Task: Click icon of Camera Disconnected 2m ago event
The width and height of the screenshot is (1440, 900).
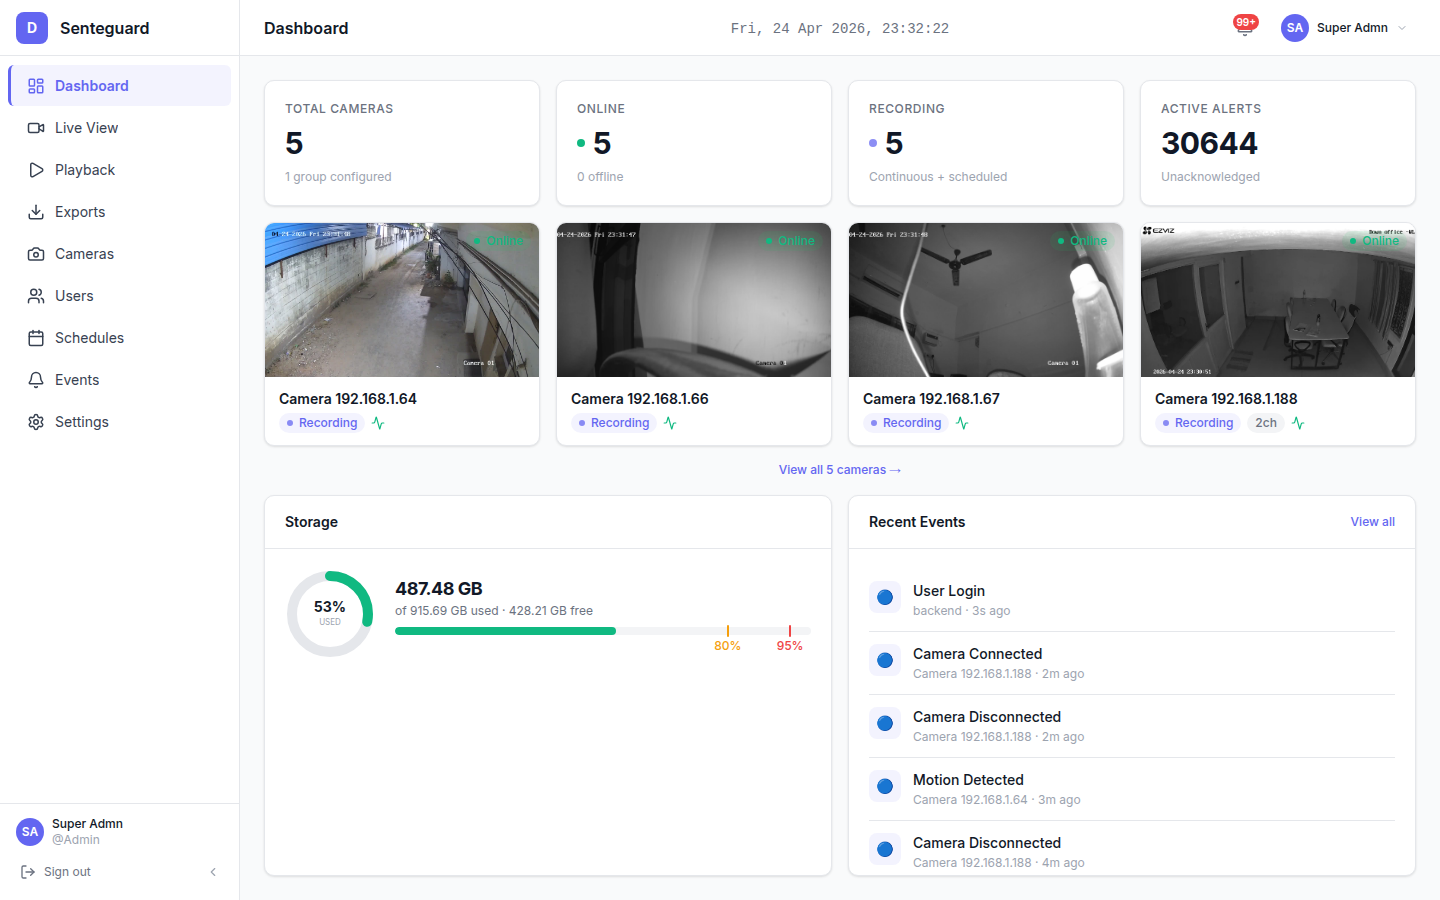Action: (x=885, y=724)
